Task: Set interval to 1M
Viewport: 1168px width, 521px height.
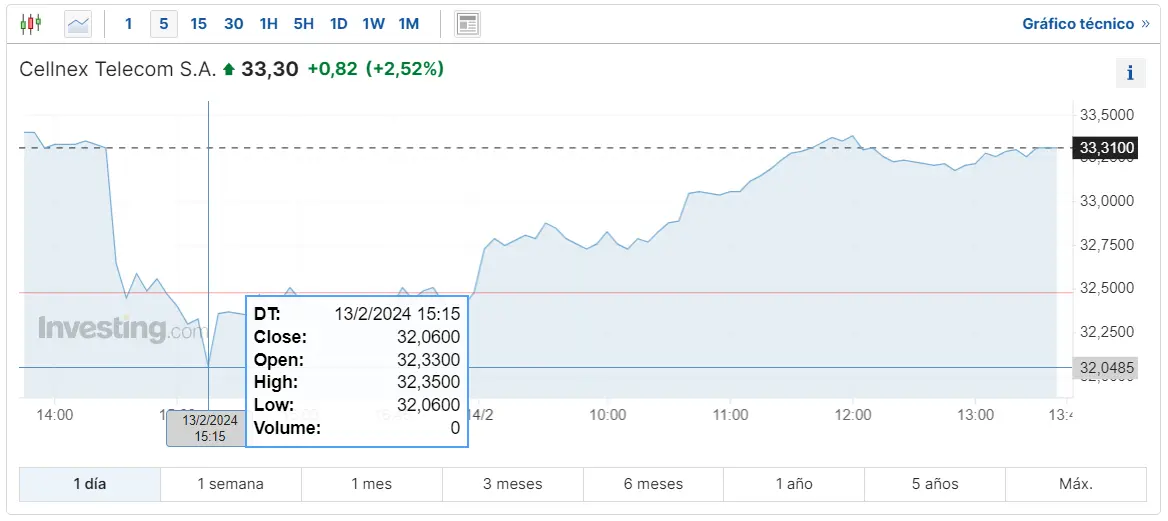Action: coord(408,24)
